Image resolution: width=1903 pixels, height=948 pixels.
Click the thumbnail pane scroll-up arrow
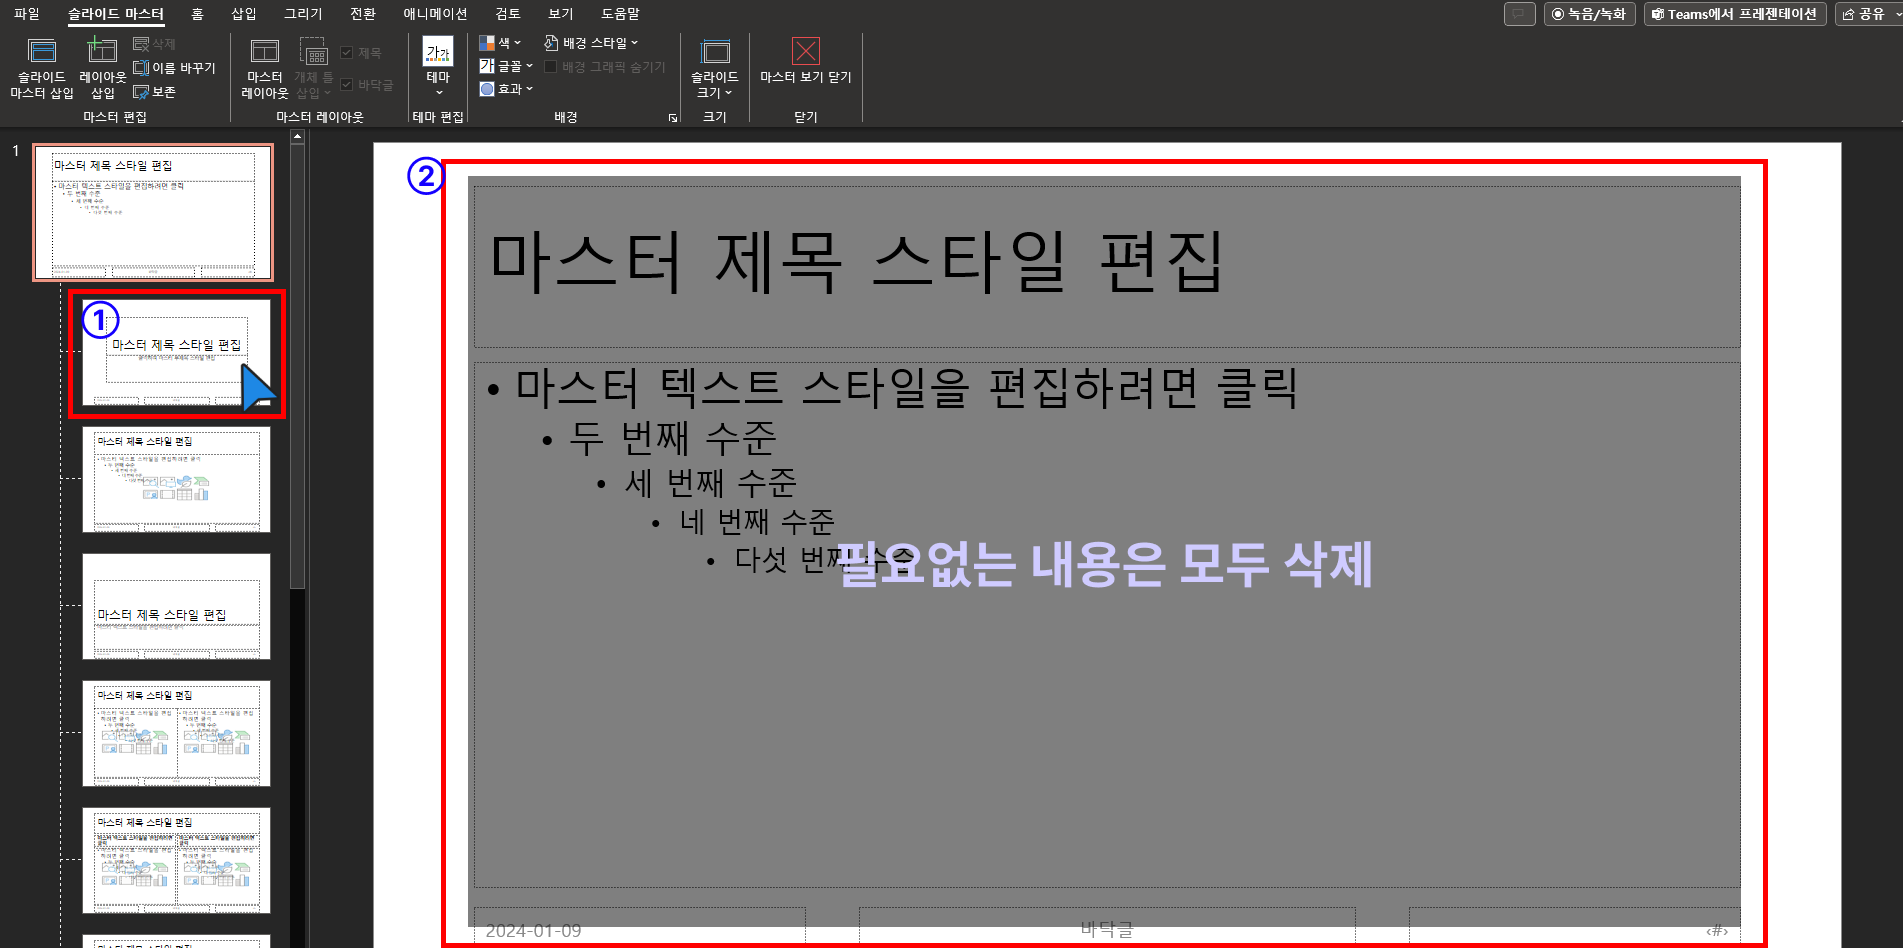(x=297, y=137)
